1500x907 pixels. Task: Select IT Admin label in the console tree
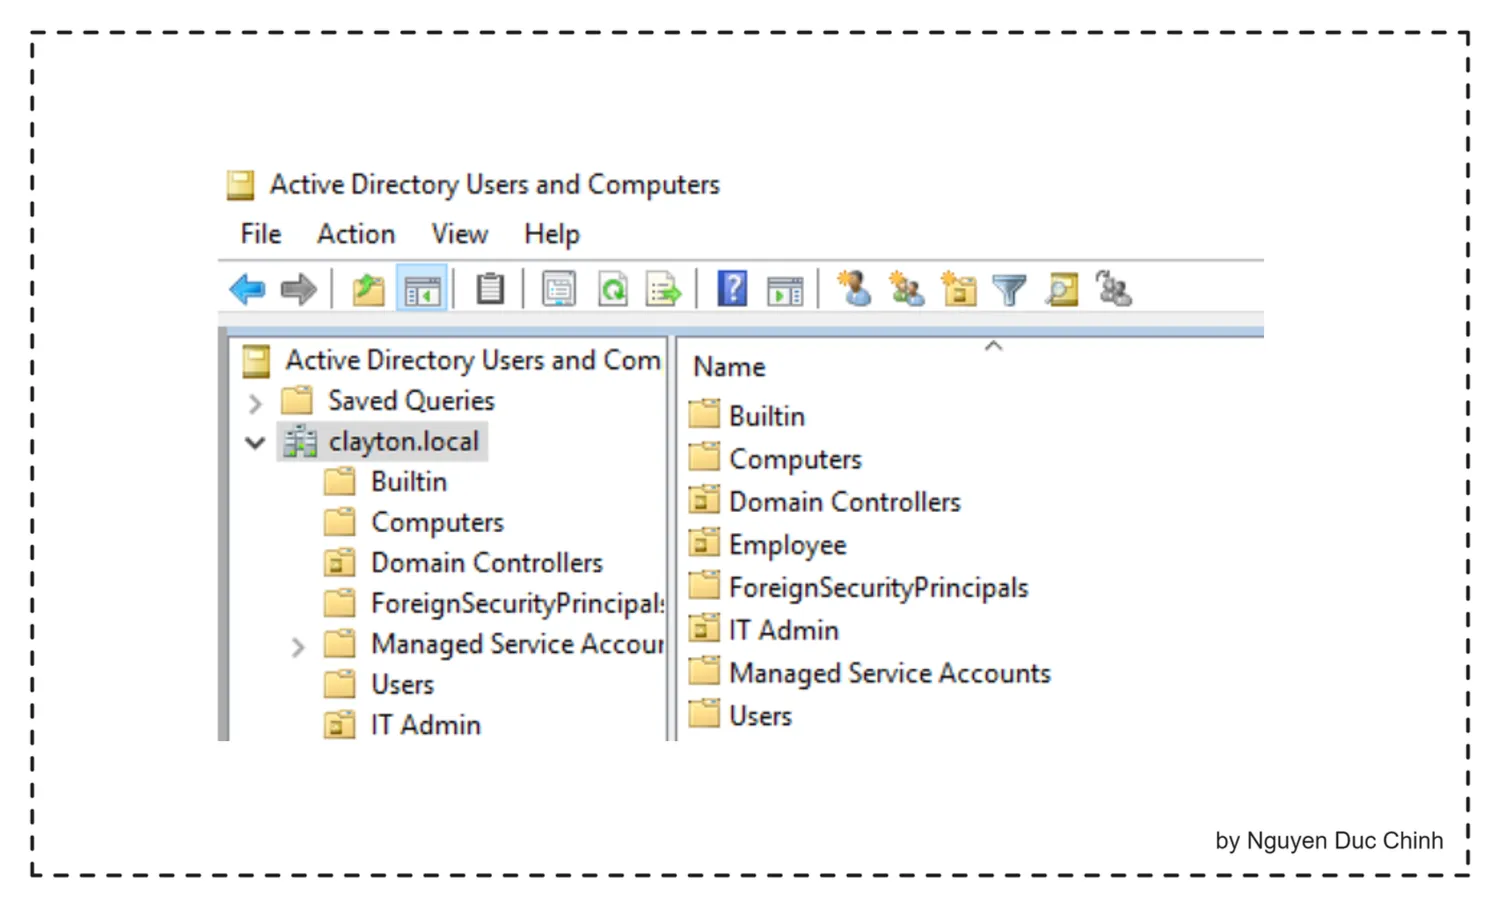pyautogui.click(x=426, y=725)
